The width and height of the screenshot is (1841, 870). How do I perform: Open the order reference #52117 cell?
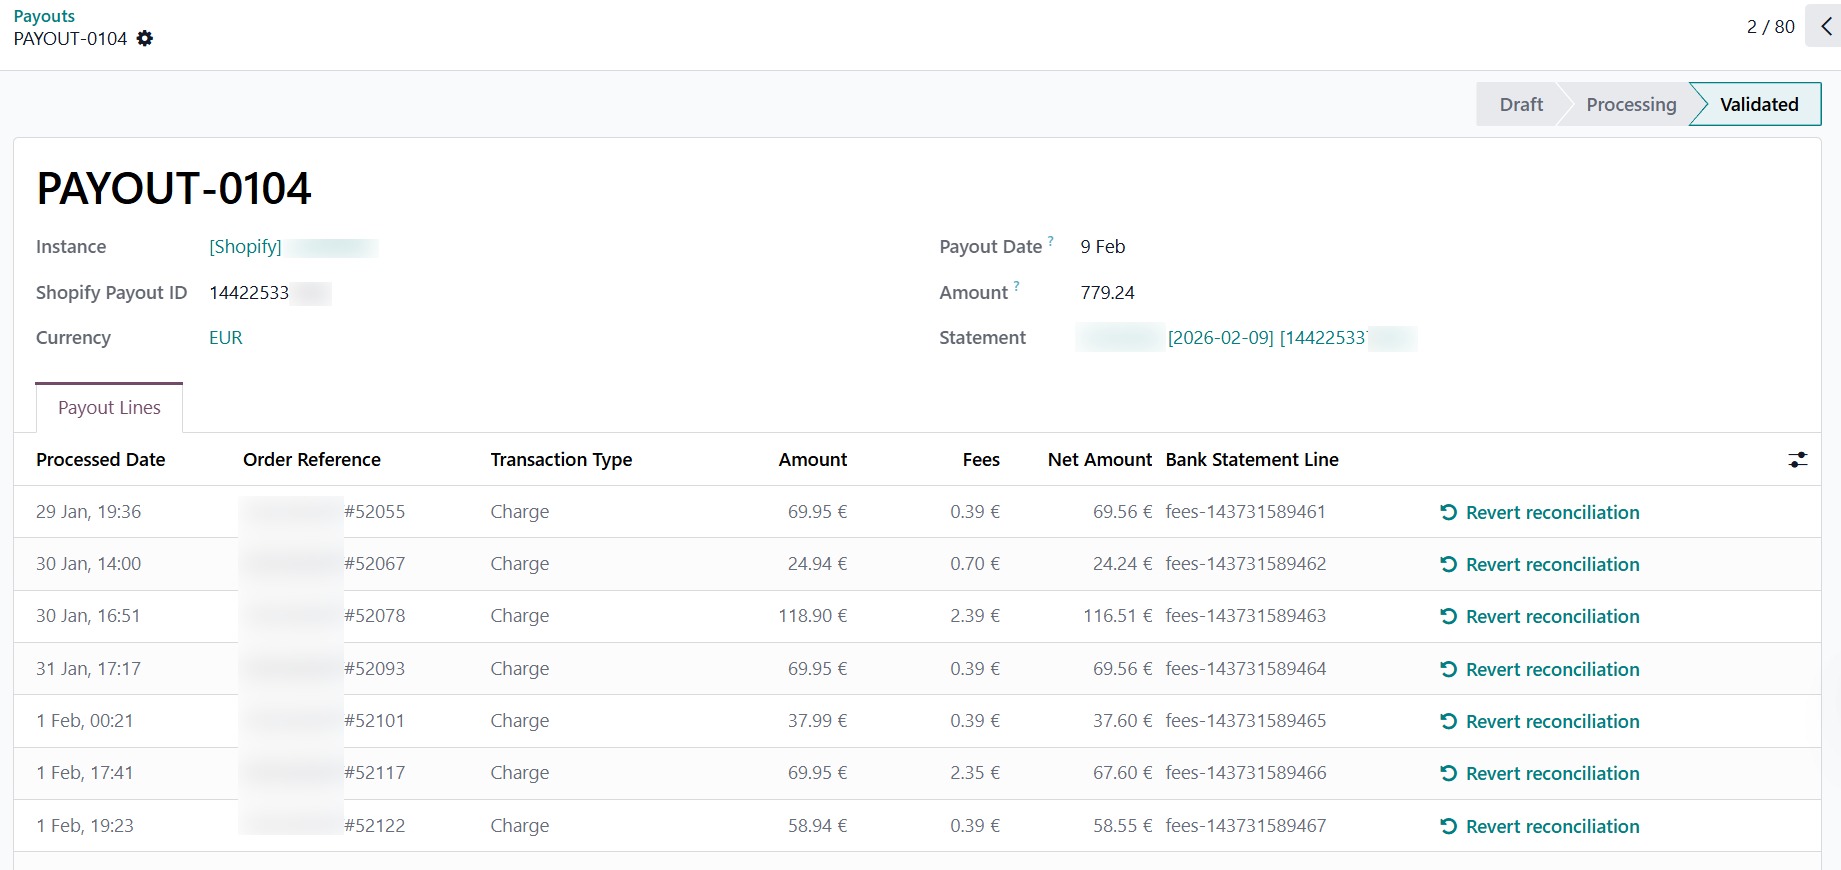[374, 772]
